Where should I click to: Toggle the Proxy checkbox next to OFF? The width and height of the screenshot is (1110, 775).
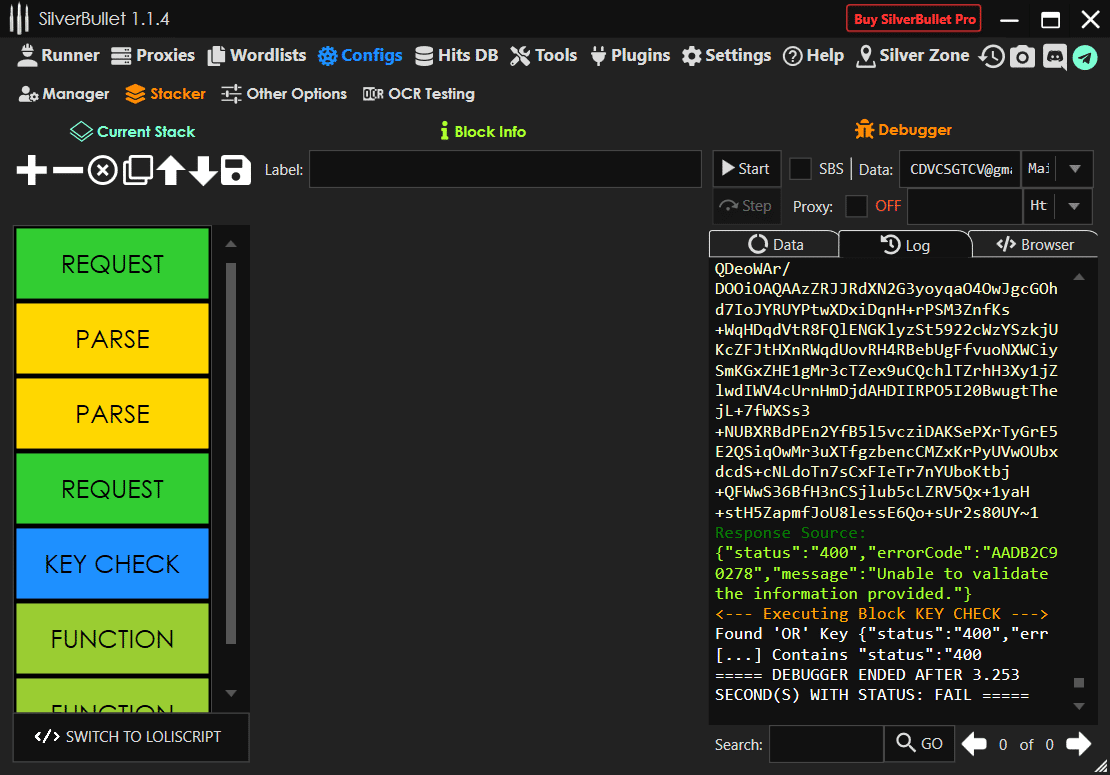tap(856, 206)
